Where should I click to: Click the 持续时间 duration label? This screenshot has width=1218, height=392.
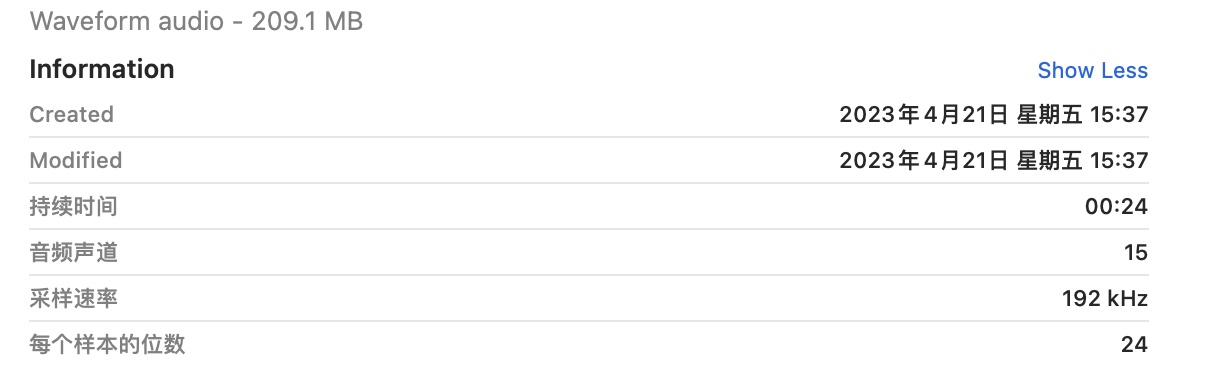(x=73, y=207)
